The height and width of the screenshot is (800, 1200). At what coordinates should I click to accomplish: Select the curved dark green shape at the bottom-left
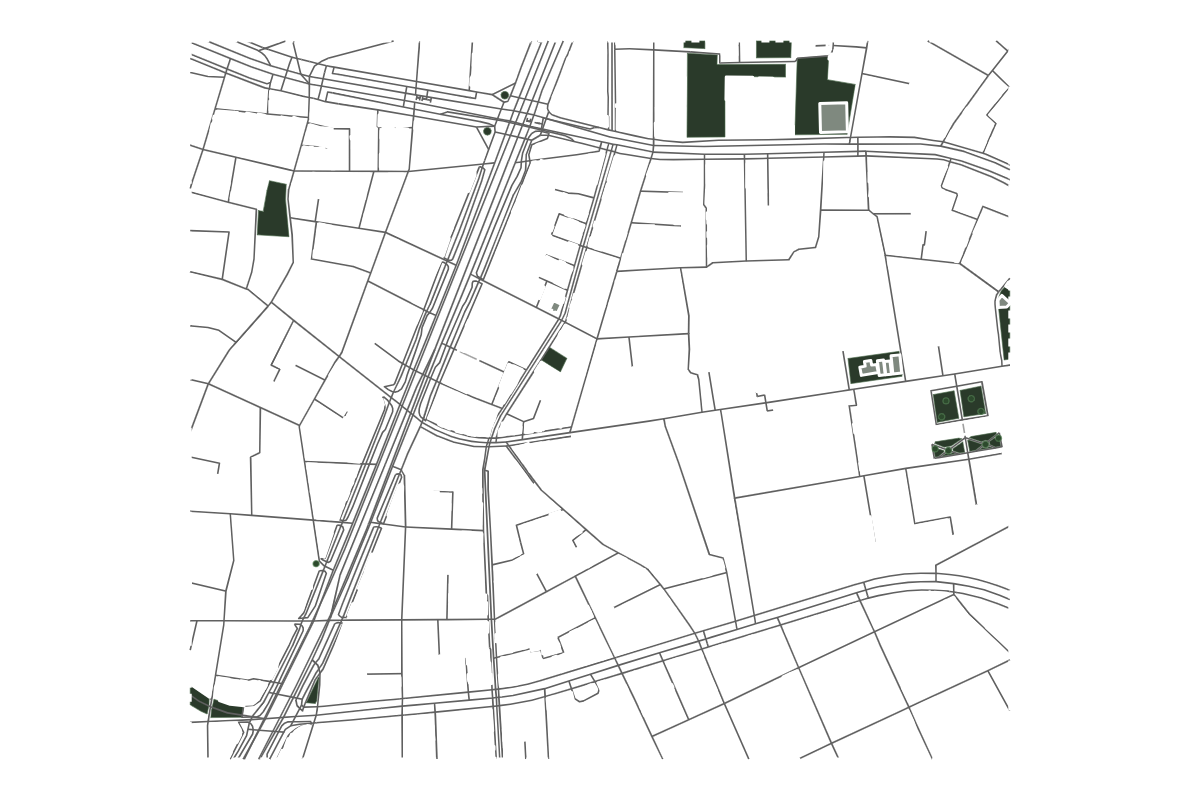coord(216,704)
